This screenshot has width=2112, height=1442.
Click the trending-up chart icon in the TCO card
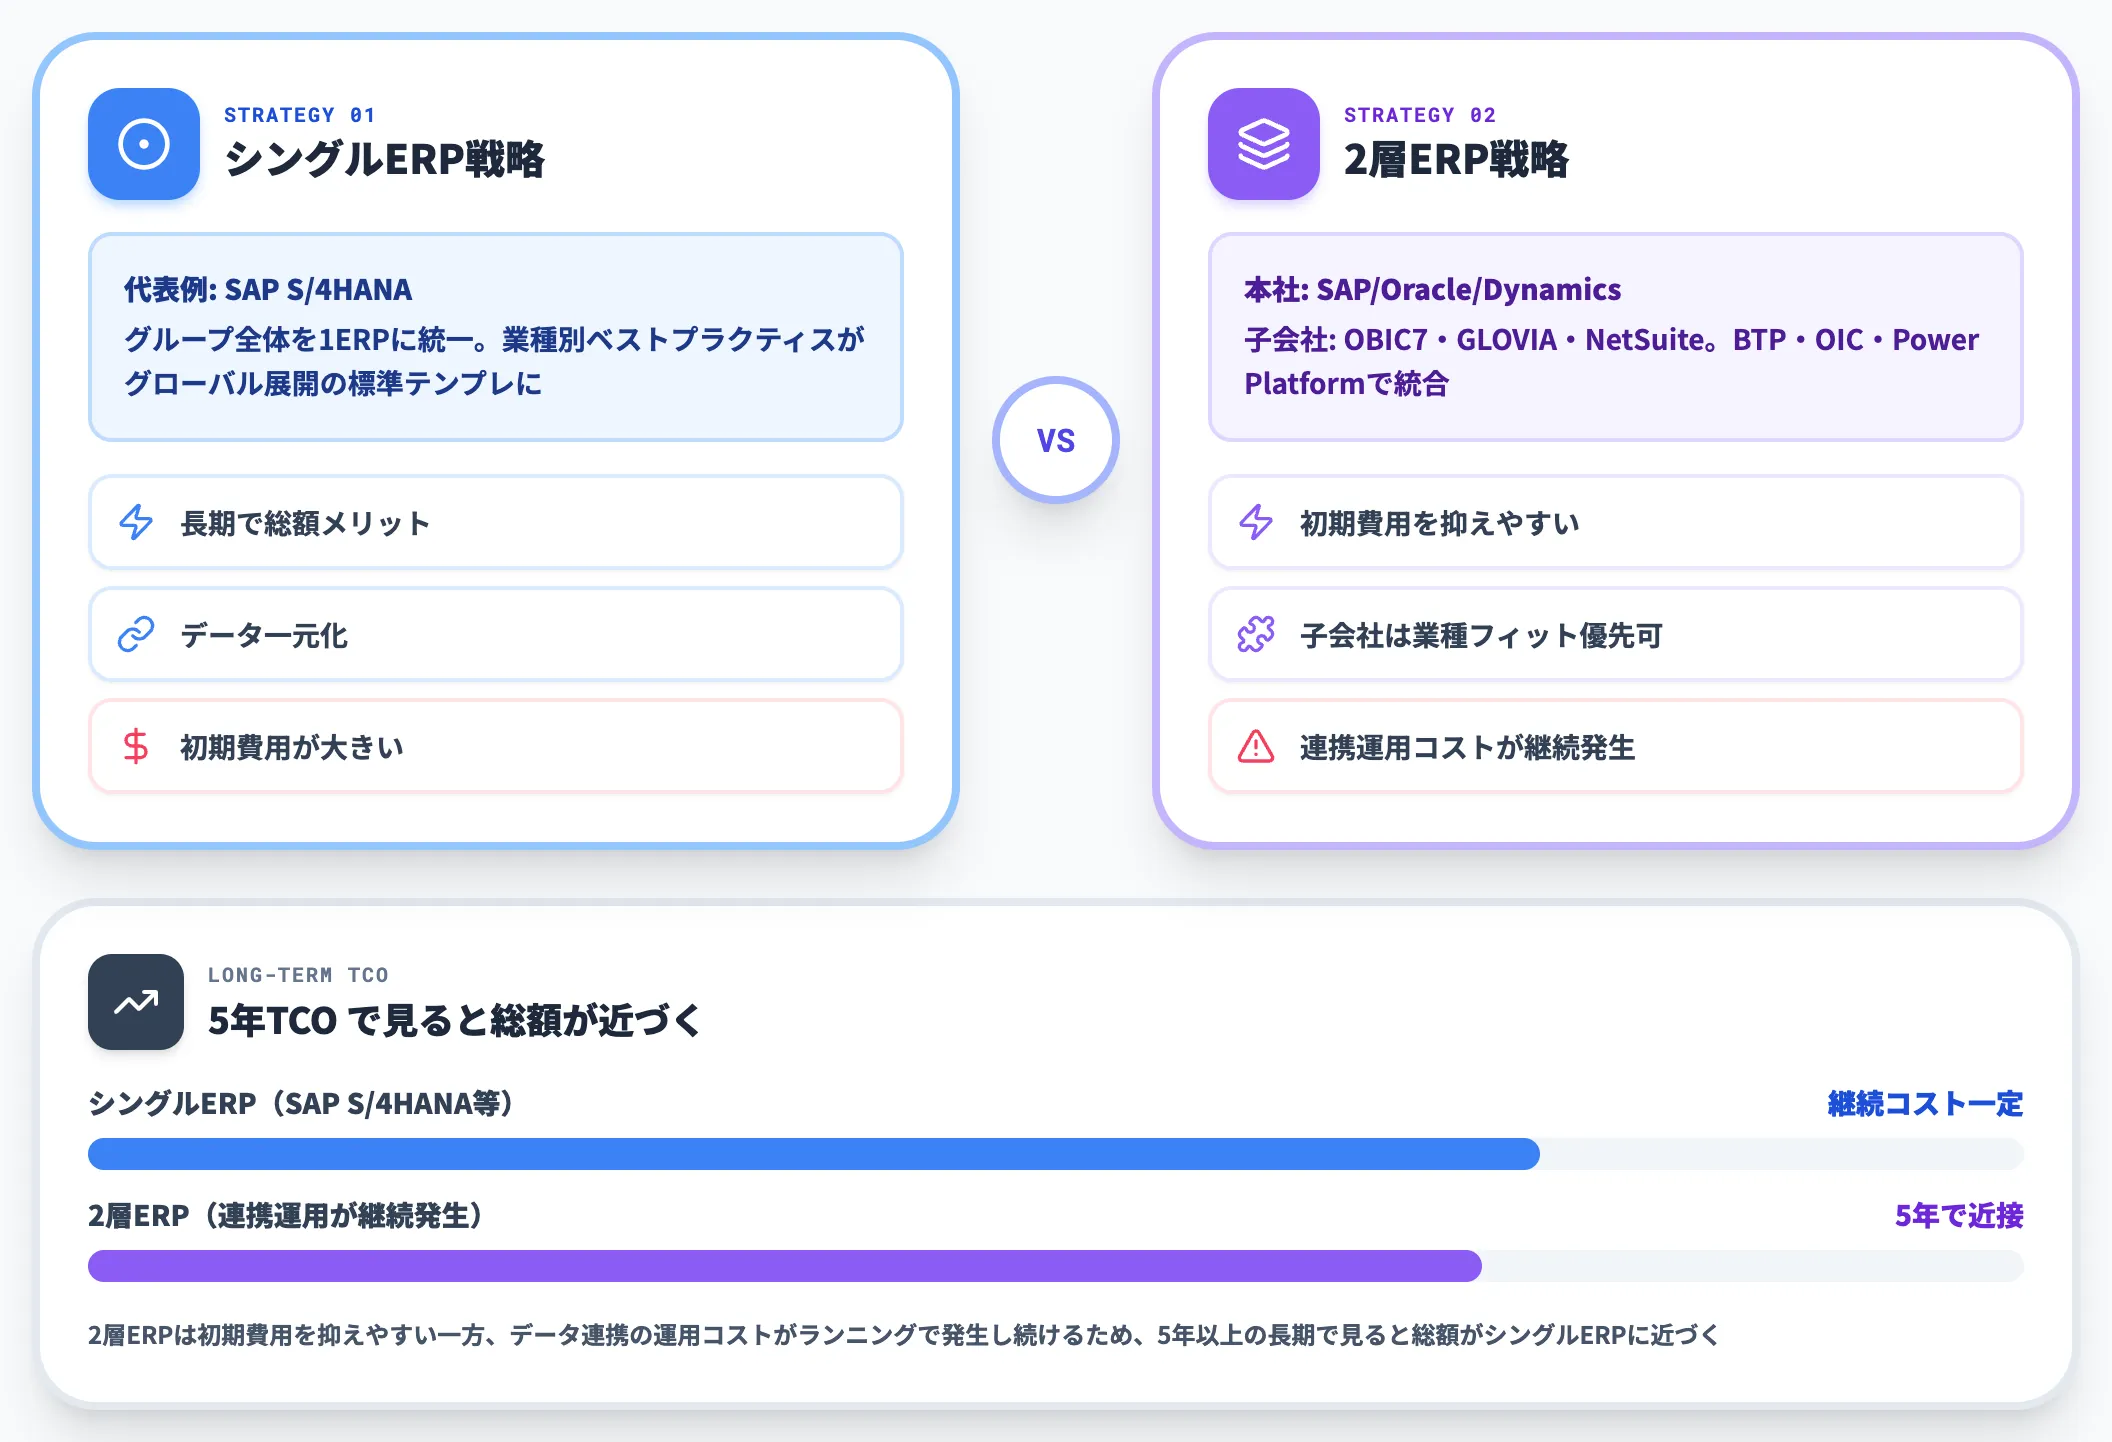(x=136, y=1002)
